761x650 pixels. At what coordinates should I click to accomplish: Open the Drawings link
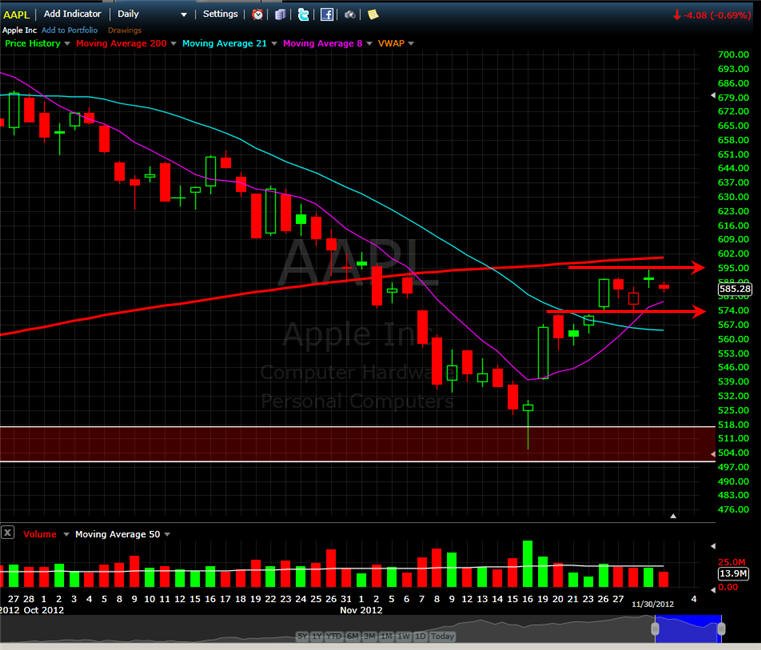pyautogui.click(x=125, y=30)
